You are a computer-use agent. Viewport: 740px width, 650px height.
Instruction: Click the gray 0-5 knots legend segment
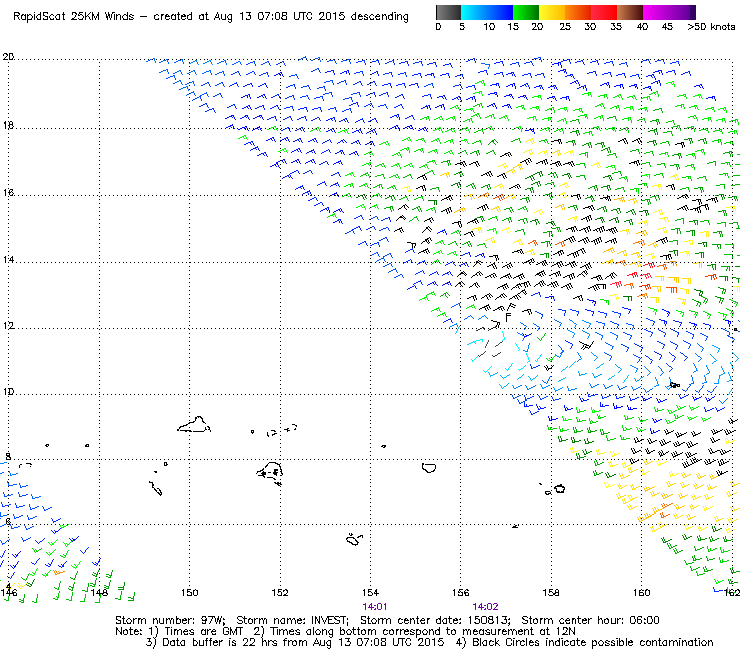point(448,12)
